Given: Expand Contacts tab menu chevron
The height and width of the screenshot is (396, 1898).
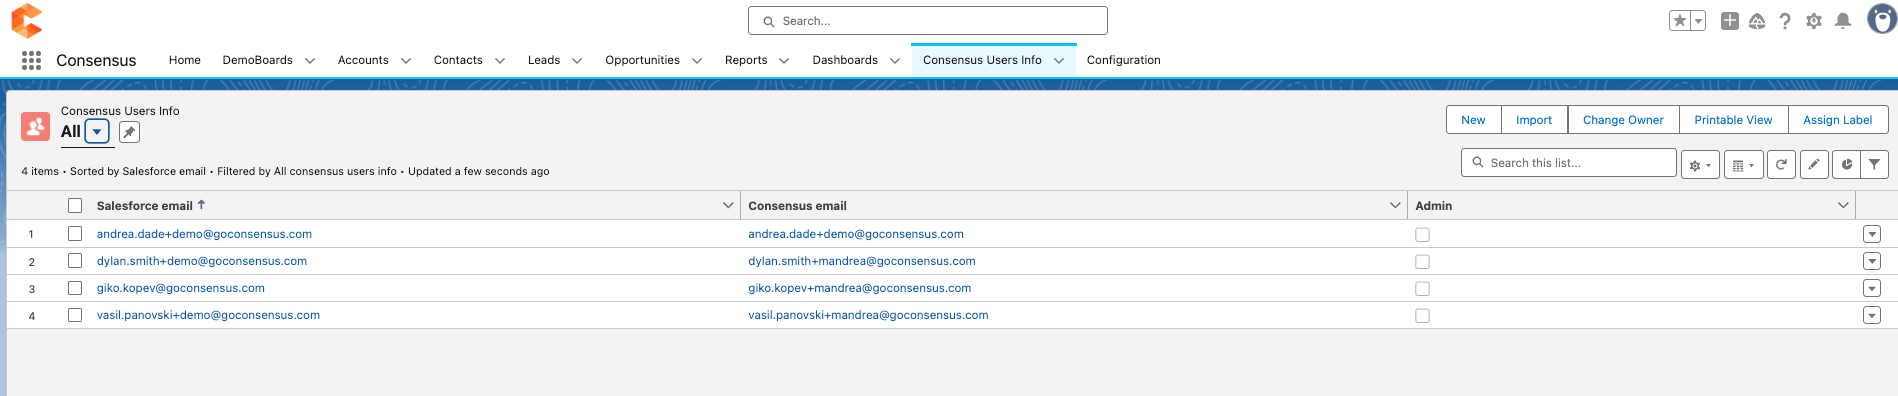Looking at the screenshot, I should click(500, 61).
